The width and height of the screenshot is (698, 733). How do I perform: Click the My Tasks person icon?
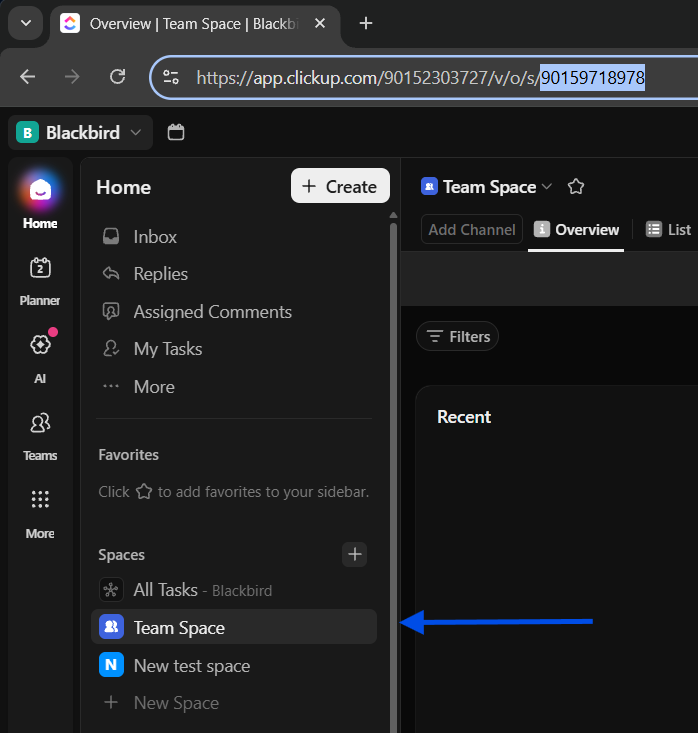point(111,349)
